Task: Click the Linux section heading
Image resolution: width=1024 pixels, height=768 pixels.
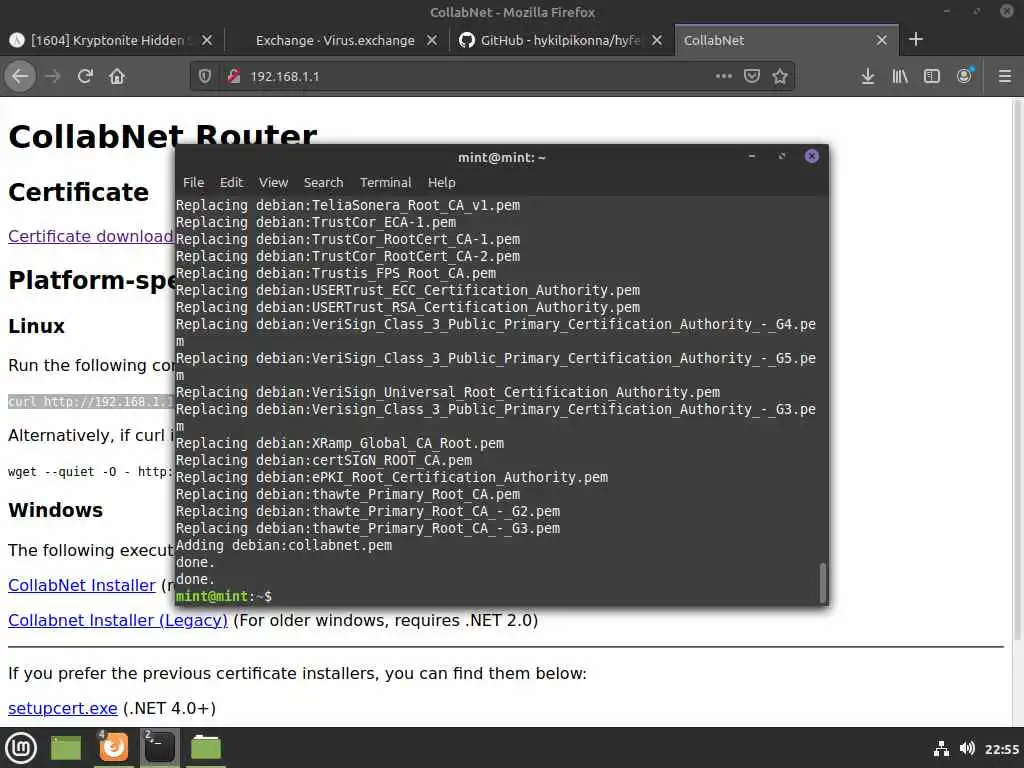Action: click(x=37, y=326)
